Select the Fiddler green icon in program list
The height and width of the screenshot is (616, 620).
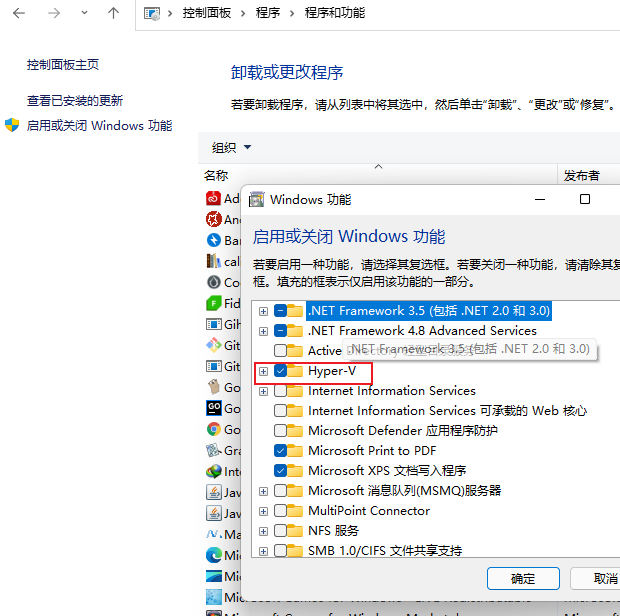pos(213,303)
